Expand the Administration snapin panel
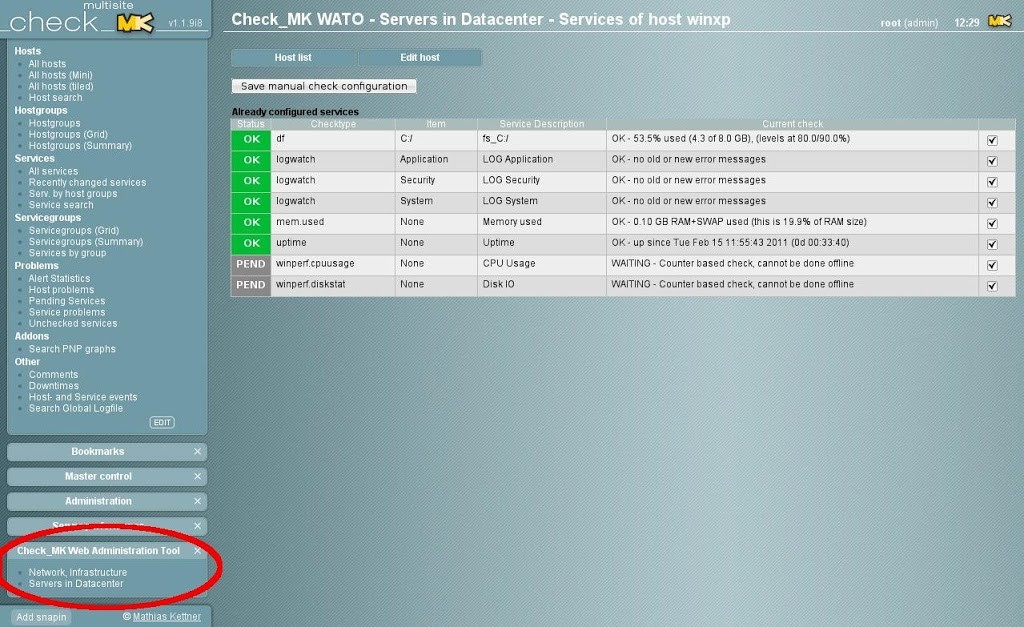The height and width of the screenshot is (627, 1024). [x=98, y=502]
